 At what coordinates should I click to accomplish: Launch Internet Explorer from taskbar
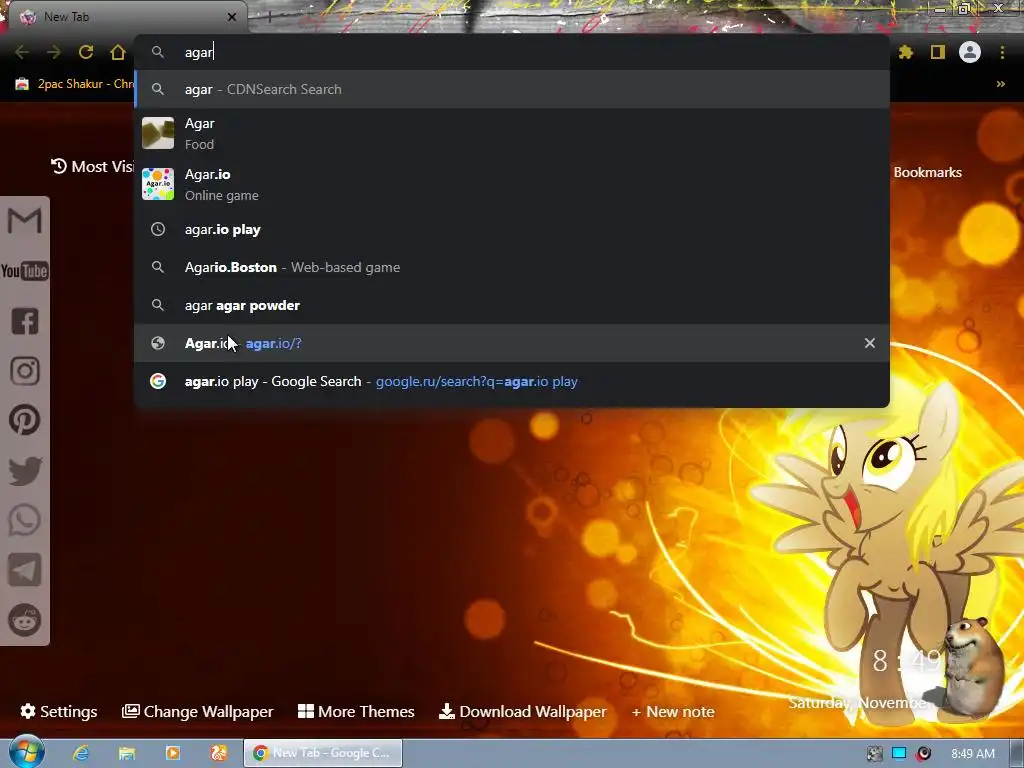coord(81,753)
